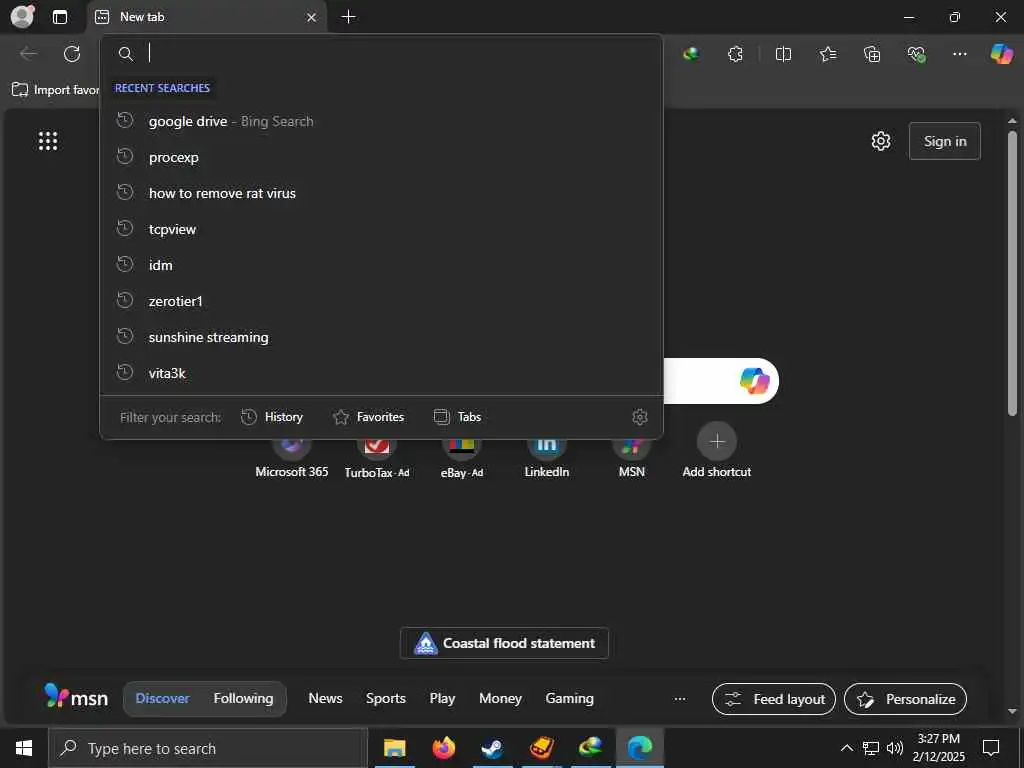Reload the page with refresh icon
The height and width of the screenshot is (768, 1024).
pyautogui.click(x=72, y=54)
